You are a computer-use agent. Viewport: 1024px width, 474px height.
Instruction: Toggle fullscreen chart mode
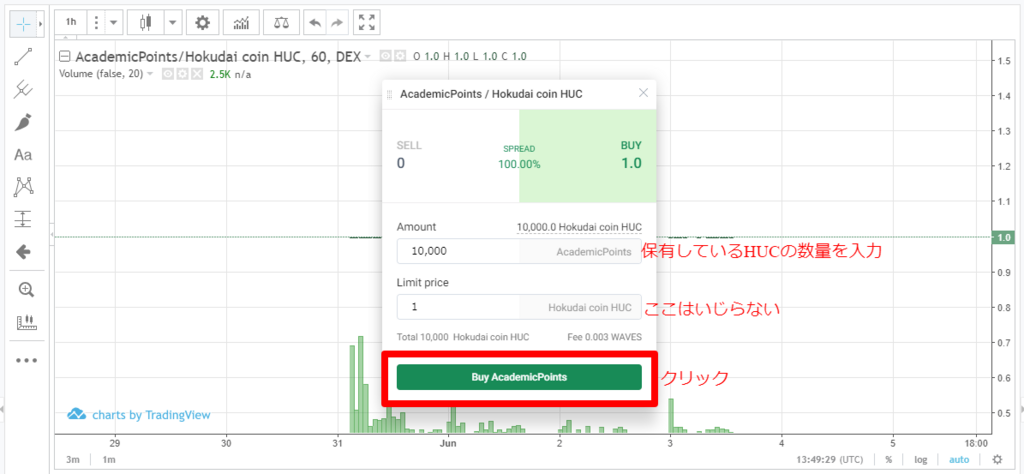tap(367, 22)
